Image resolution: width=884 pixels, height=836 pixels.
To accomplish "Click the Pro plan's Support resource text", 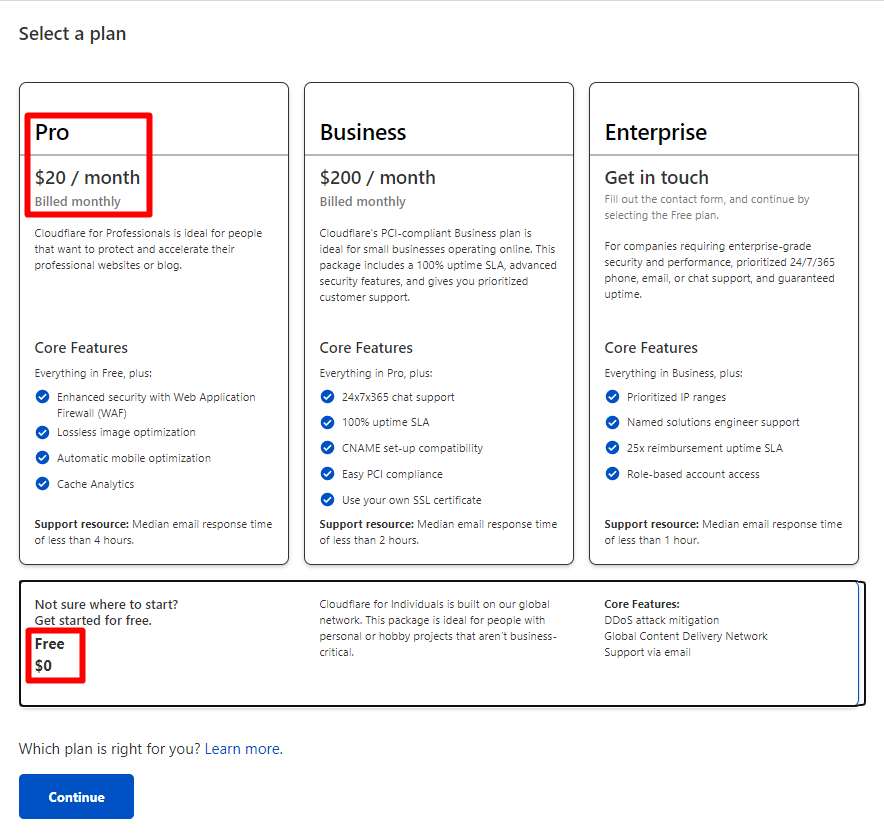I will click(153, 532).
